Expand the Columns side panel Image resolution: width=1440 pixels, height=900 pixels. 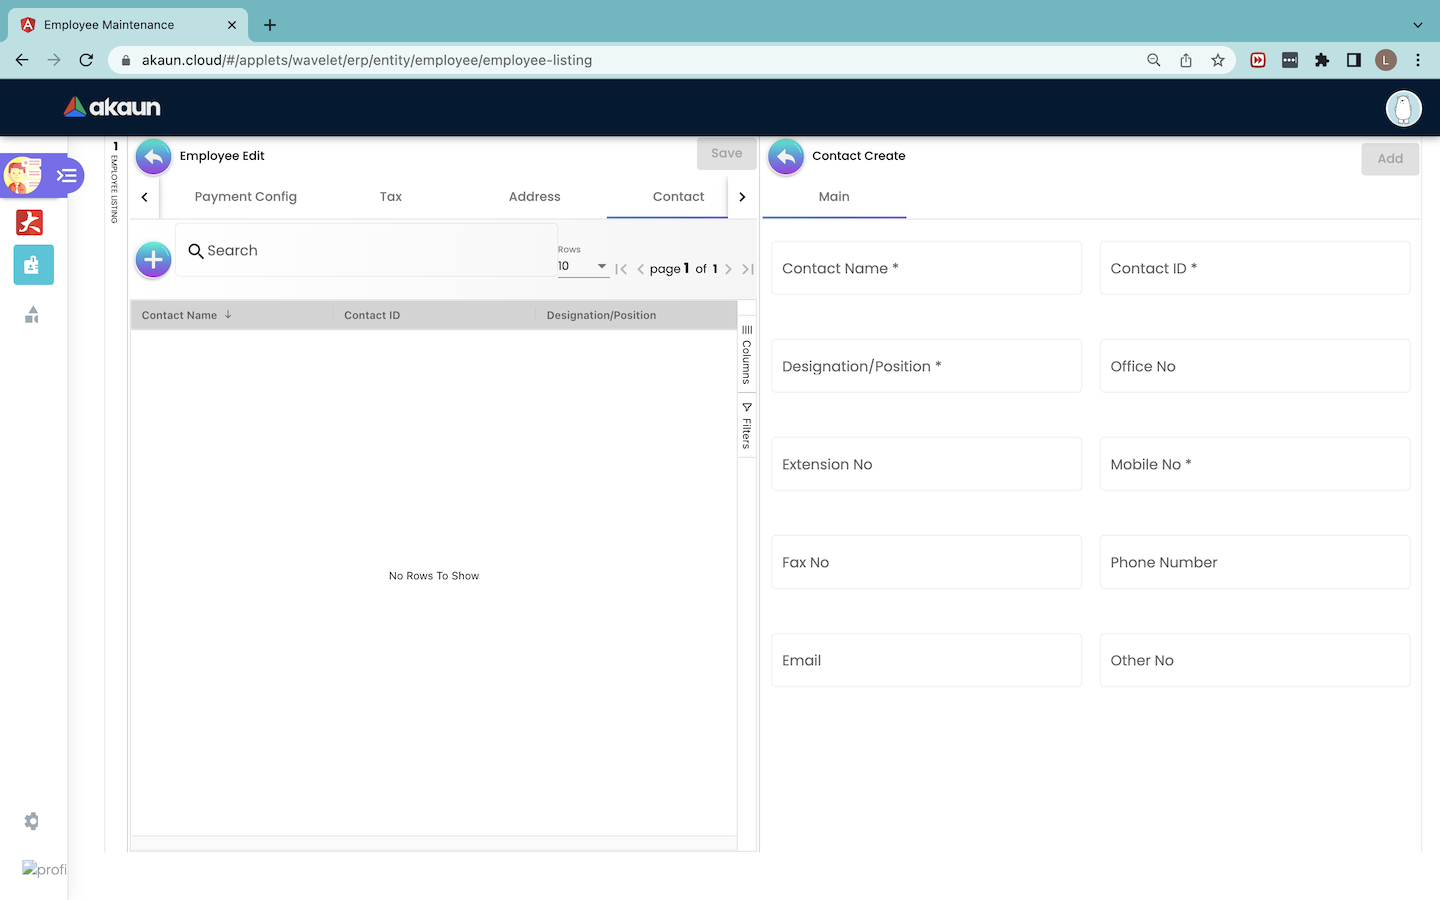(x=747, y=355)
